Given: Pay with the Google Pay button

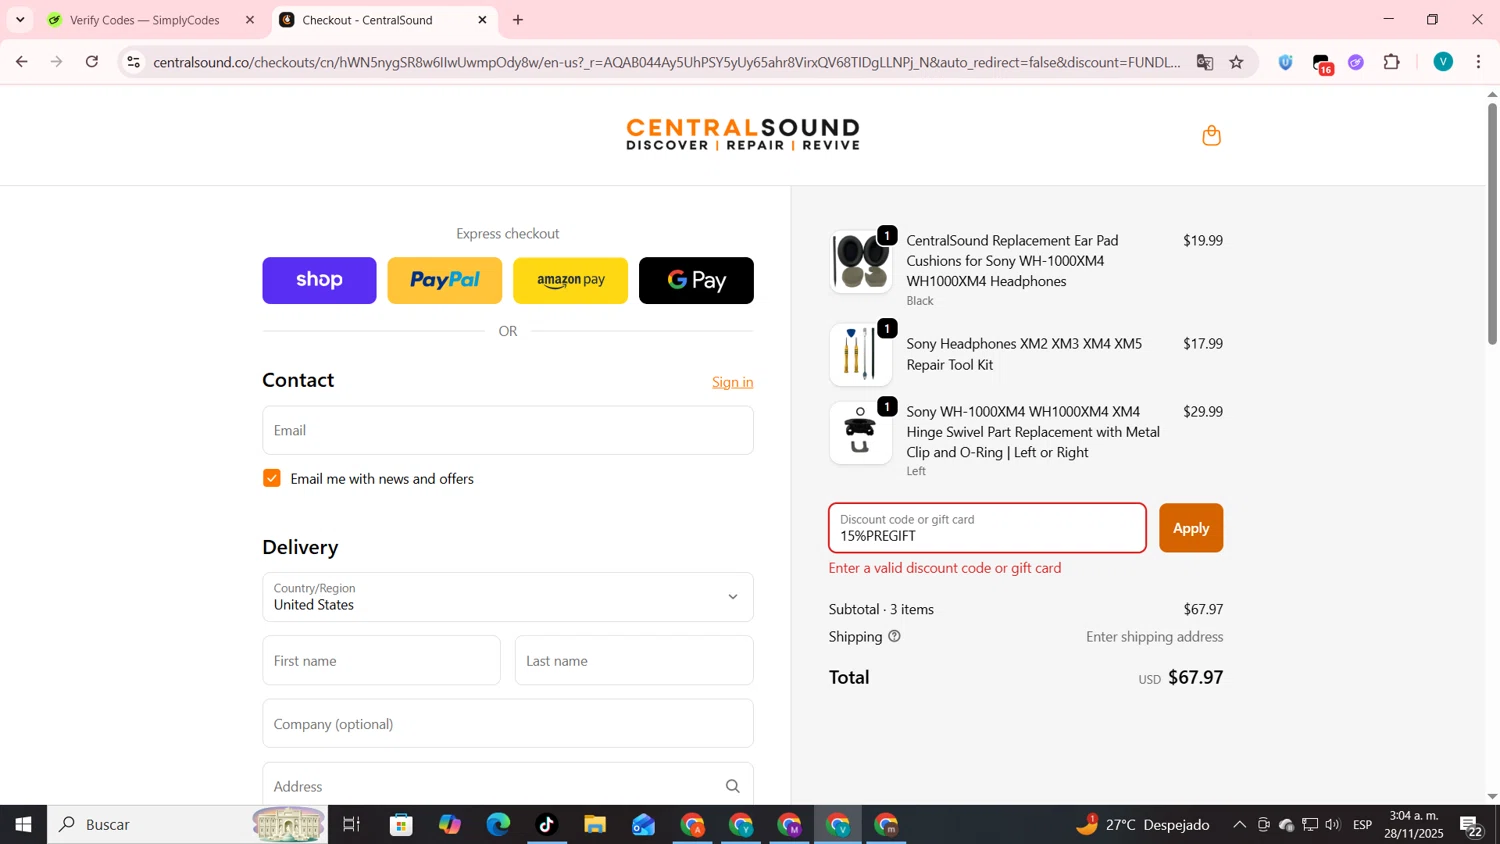Looking at the screenshot, I should click(x=696, y=280).
